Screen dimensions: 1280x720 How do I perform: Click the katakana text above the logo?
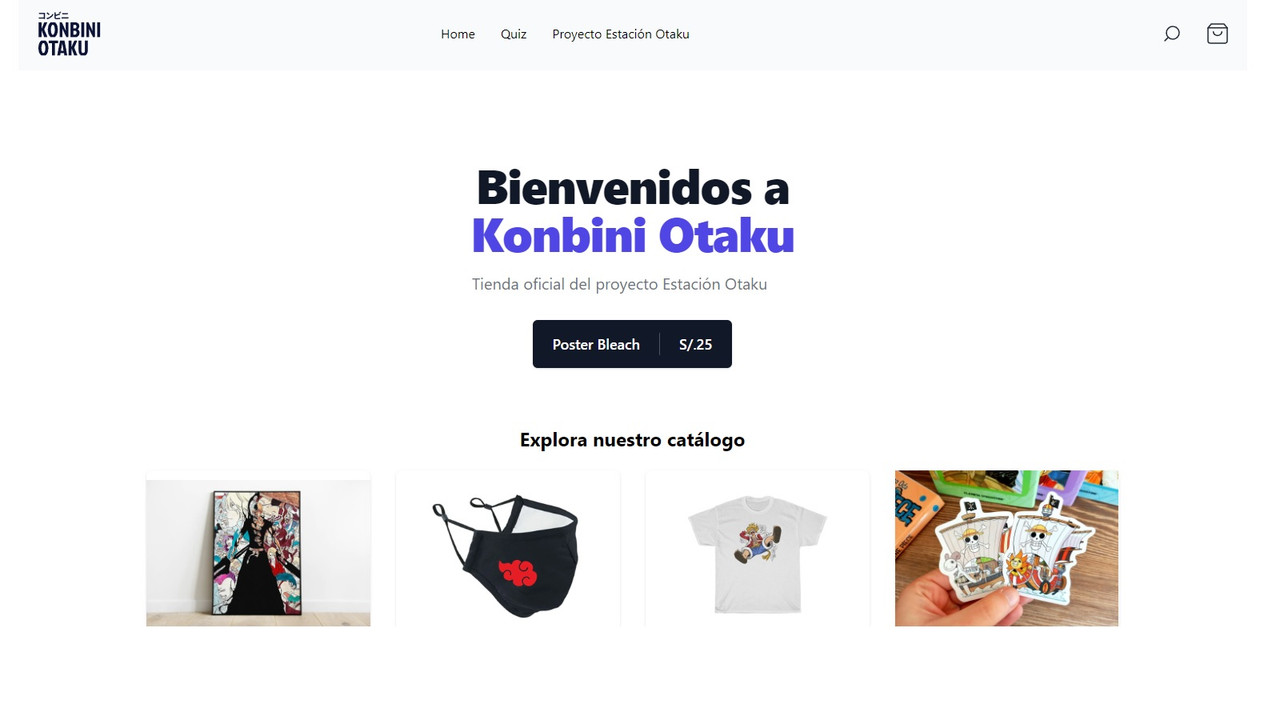pos(53,15)
